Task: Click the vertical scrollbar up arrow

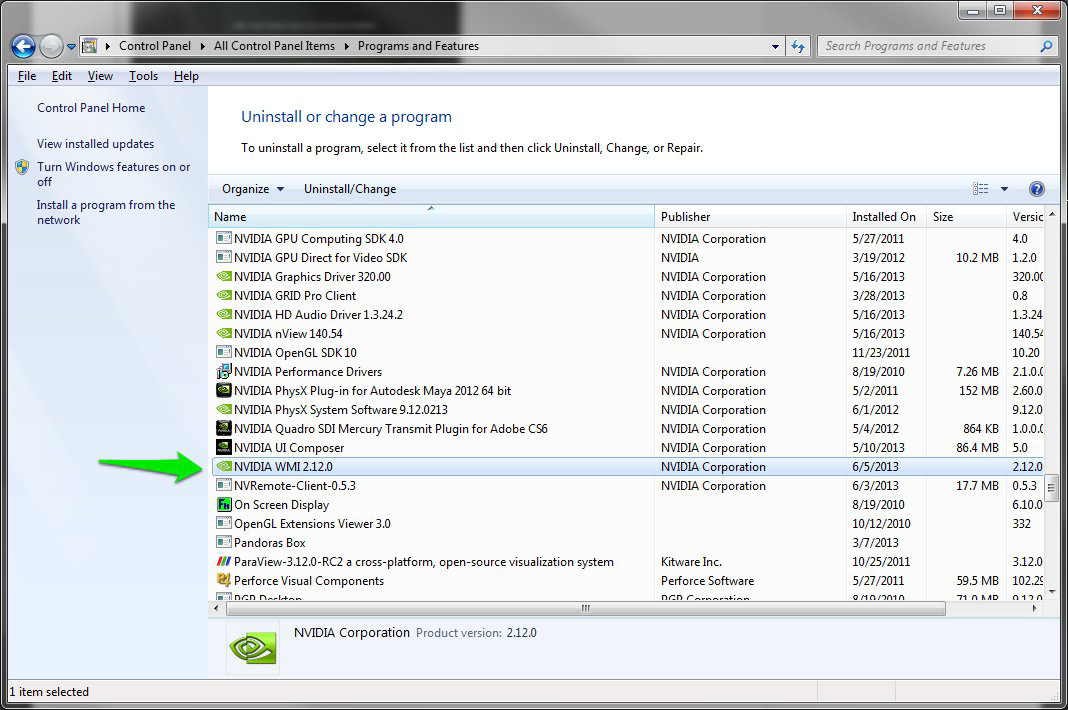Action: tap(1052, 215)
